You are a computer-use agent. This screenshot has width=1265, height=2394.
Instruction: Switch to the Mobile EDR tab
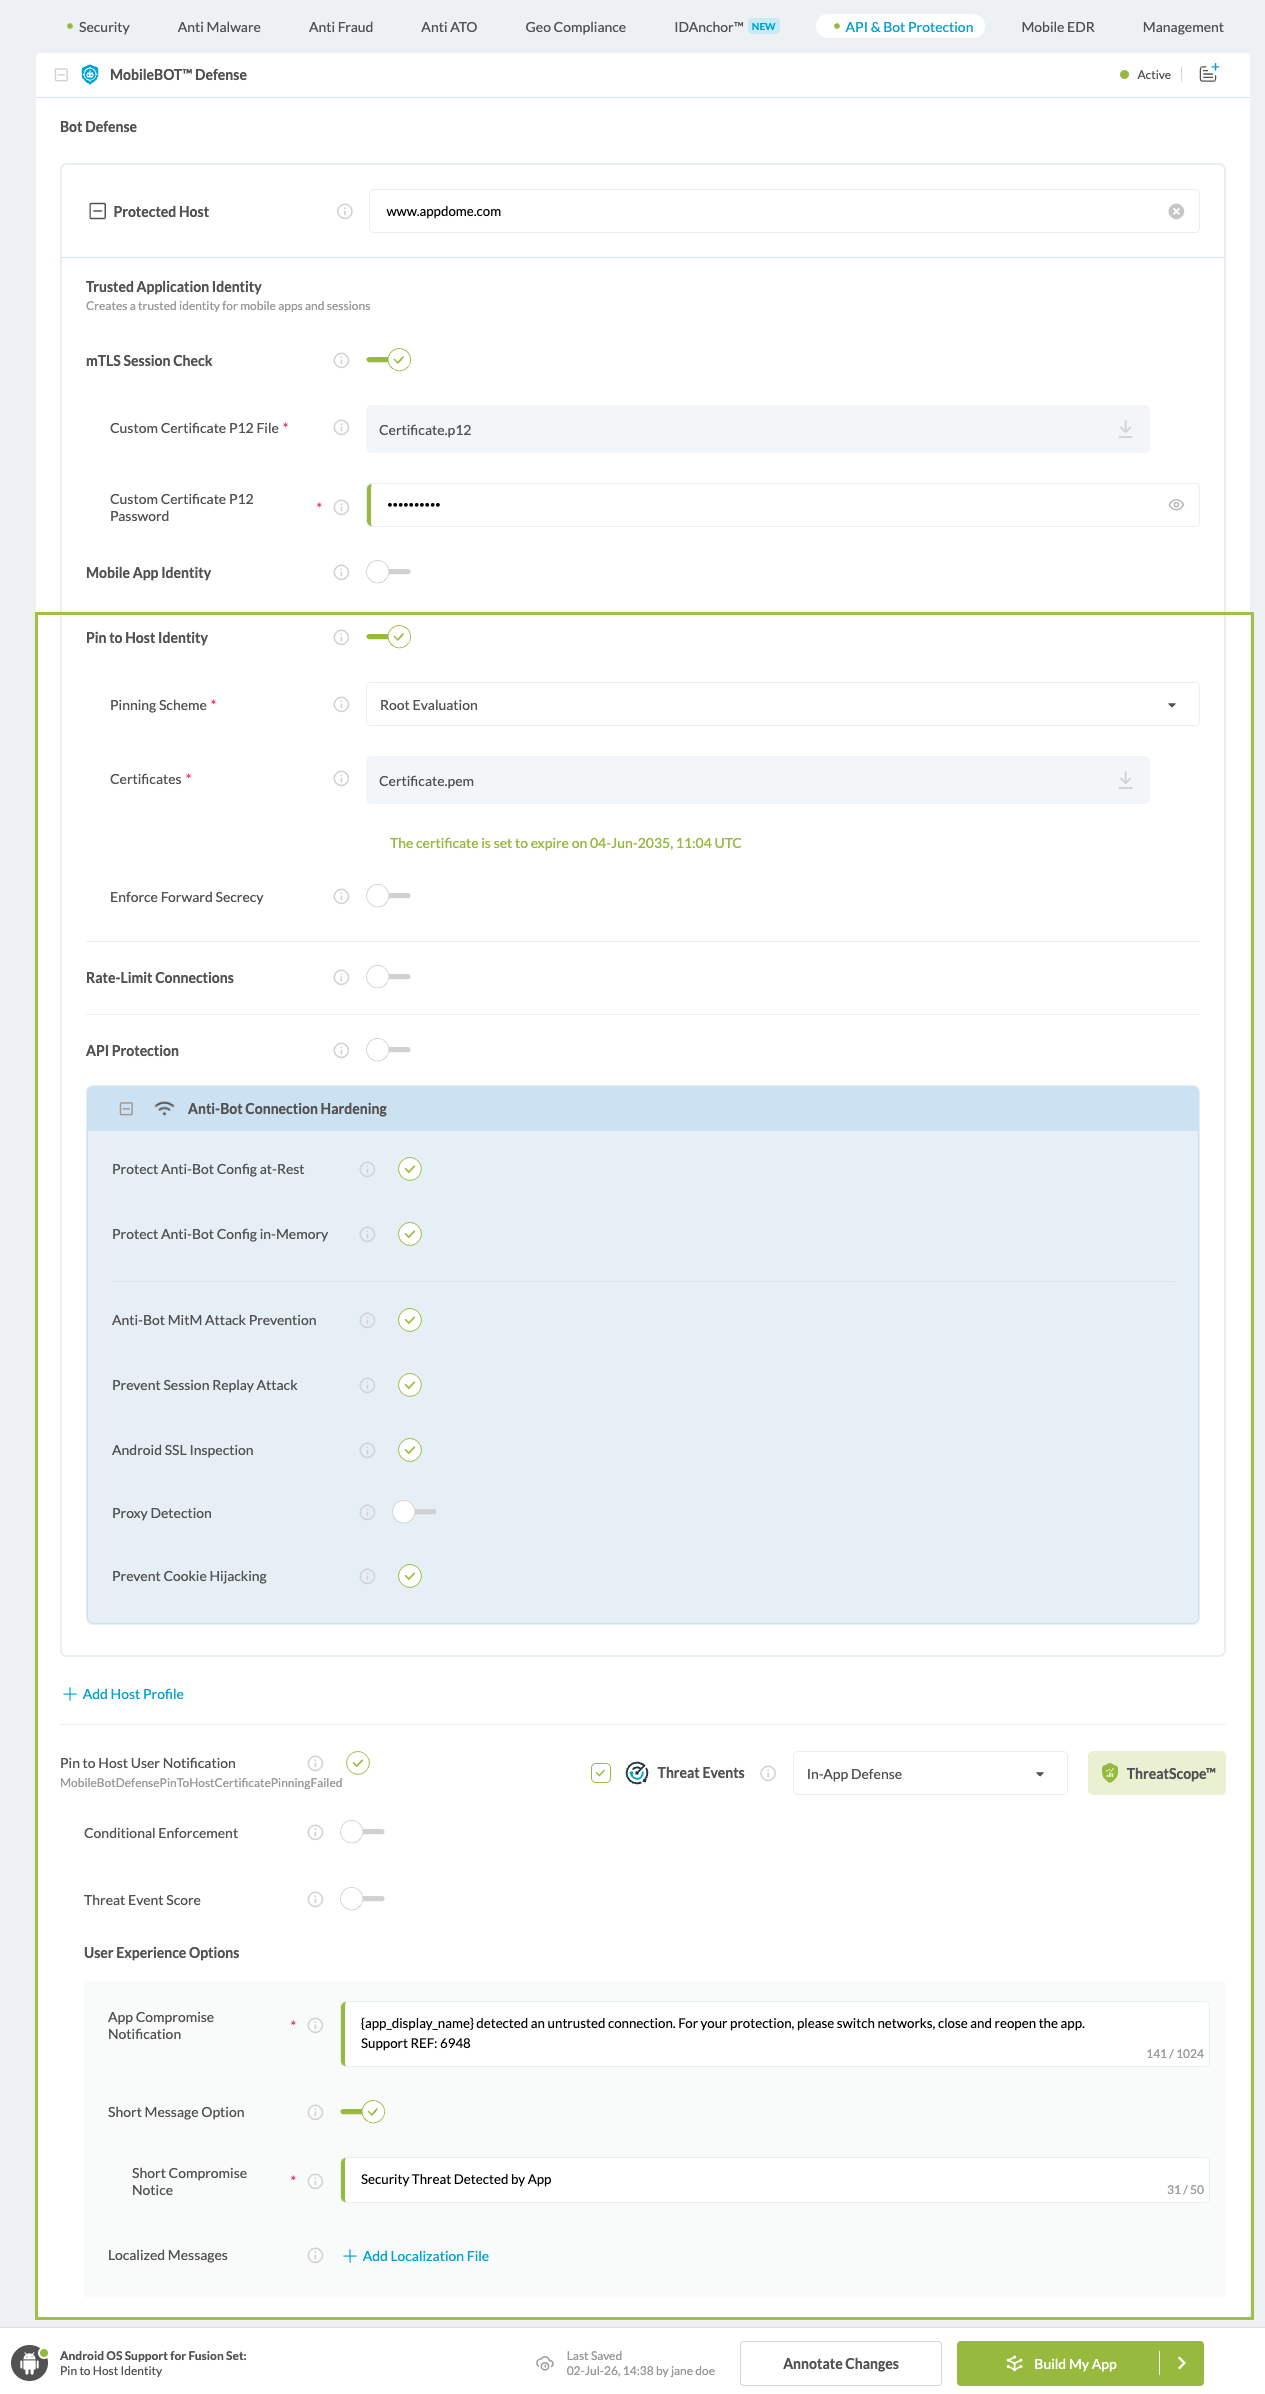[x=1058, y=27]
